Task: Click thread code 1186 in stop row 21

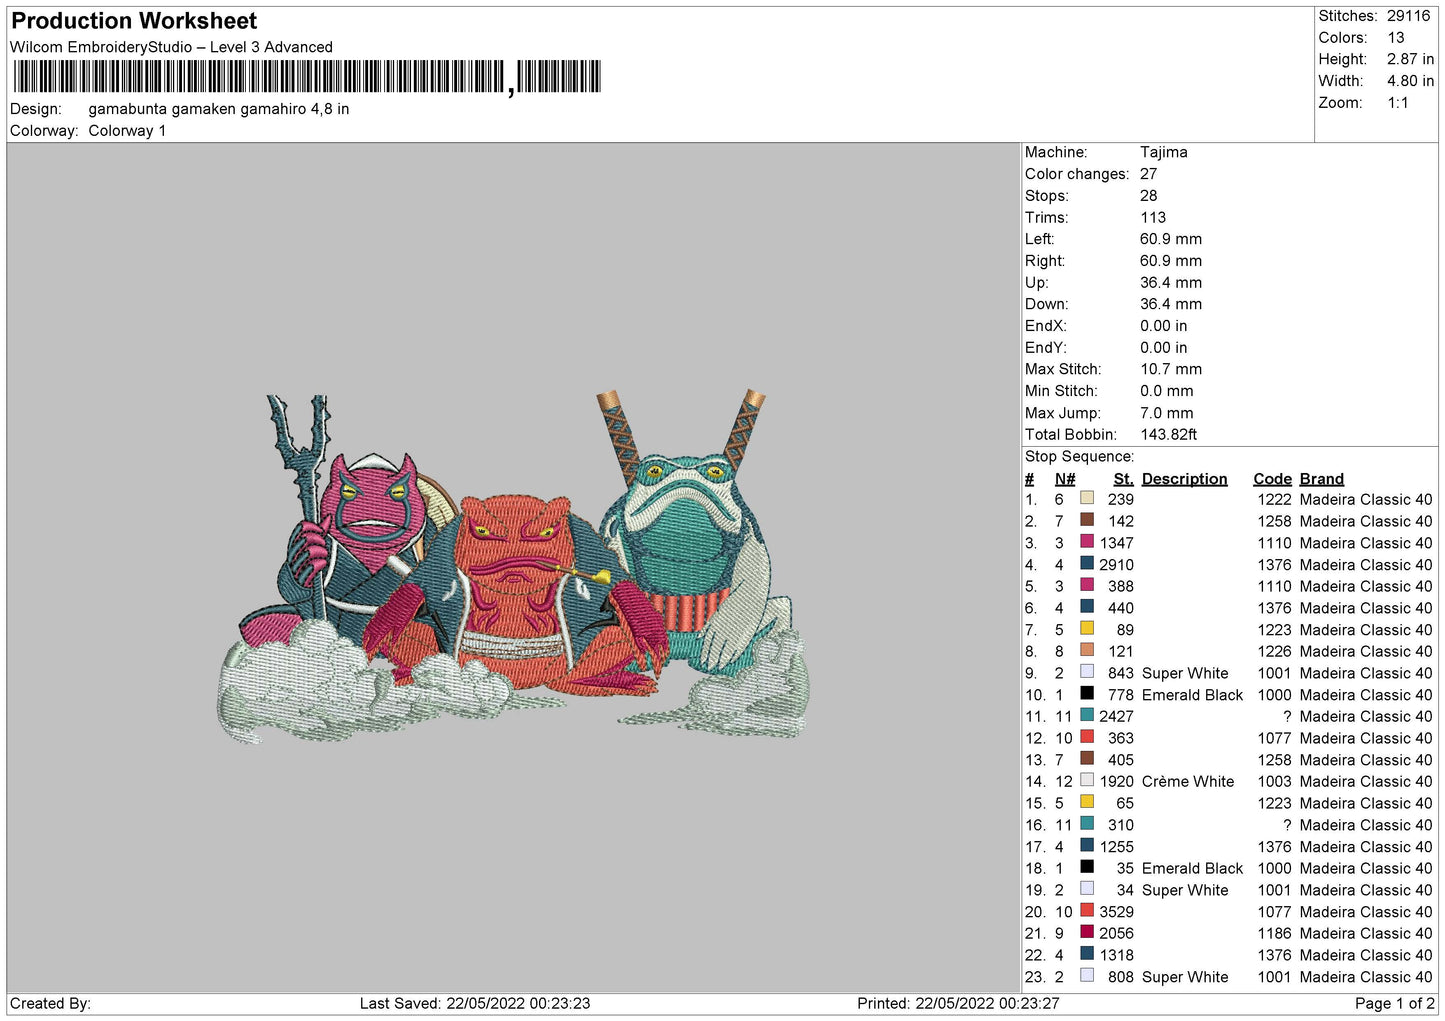Action: pos(1275,934)
